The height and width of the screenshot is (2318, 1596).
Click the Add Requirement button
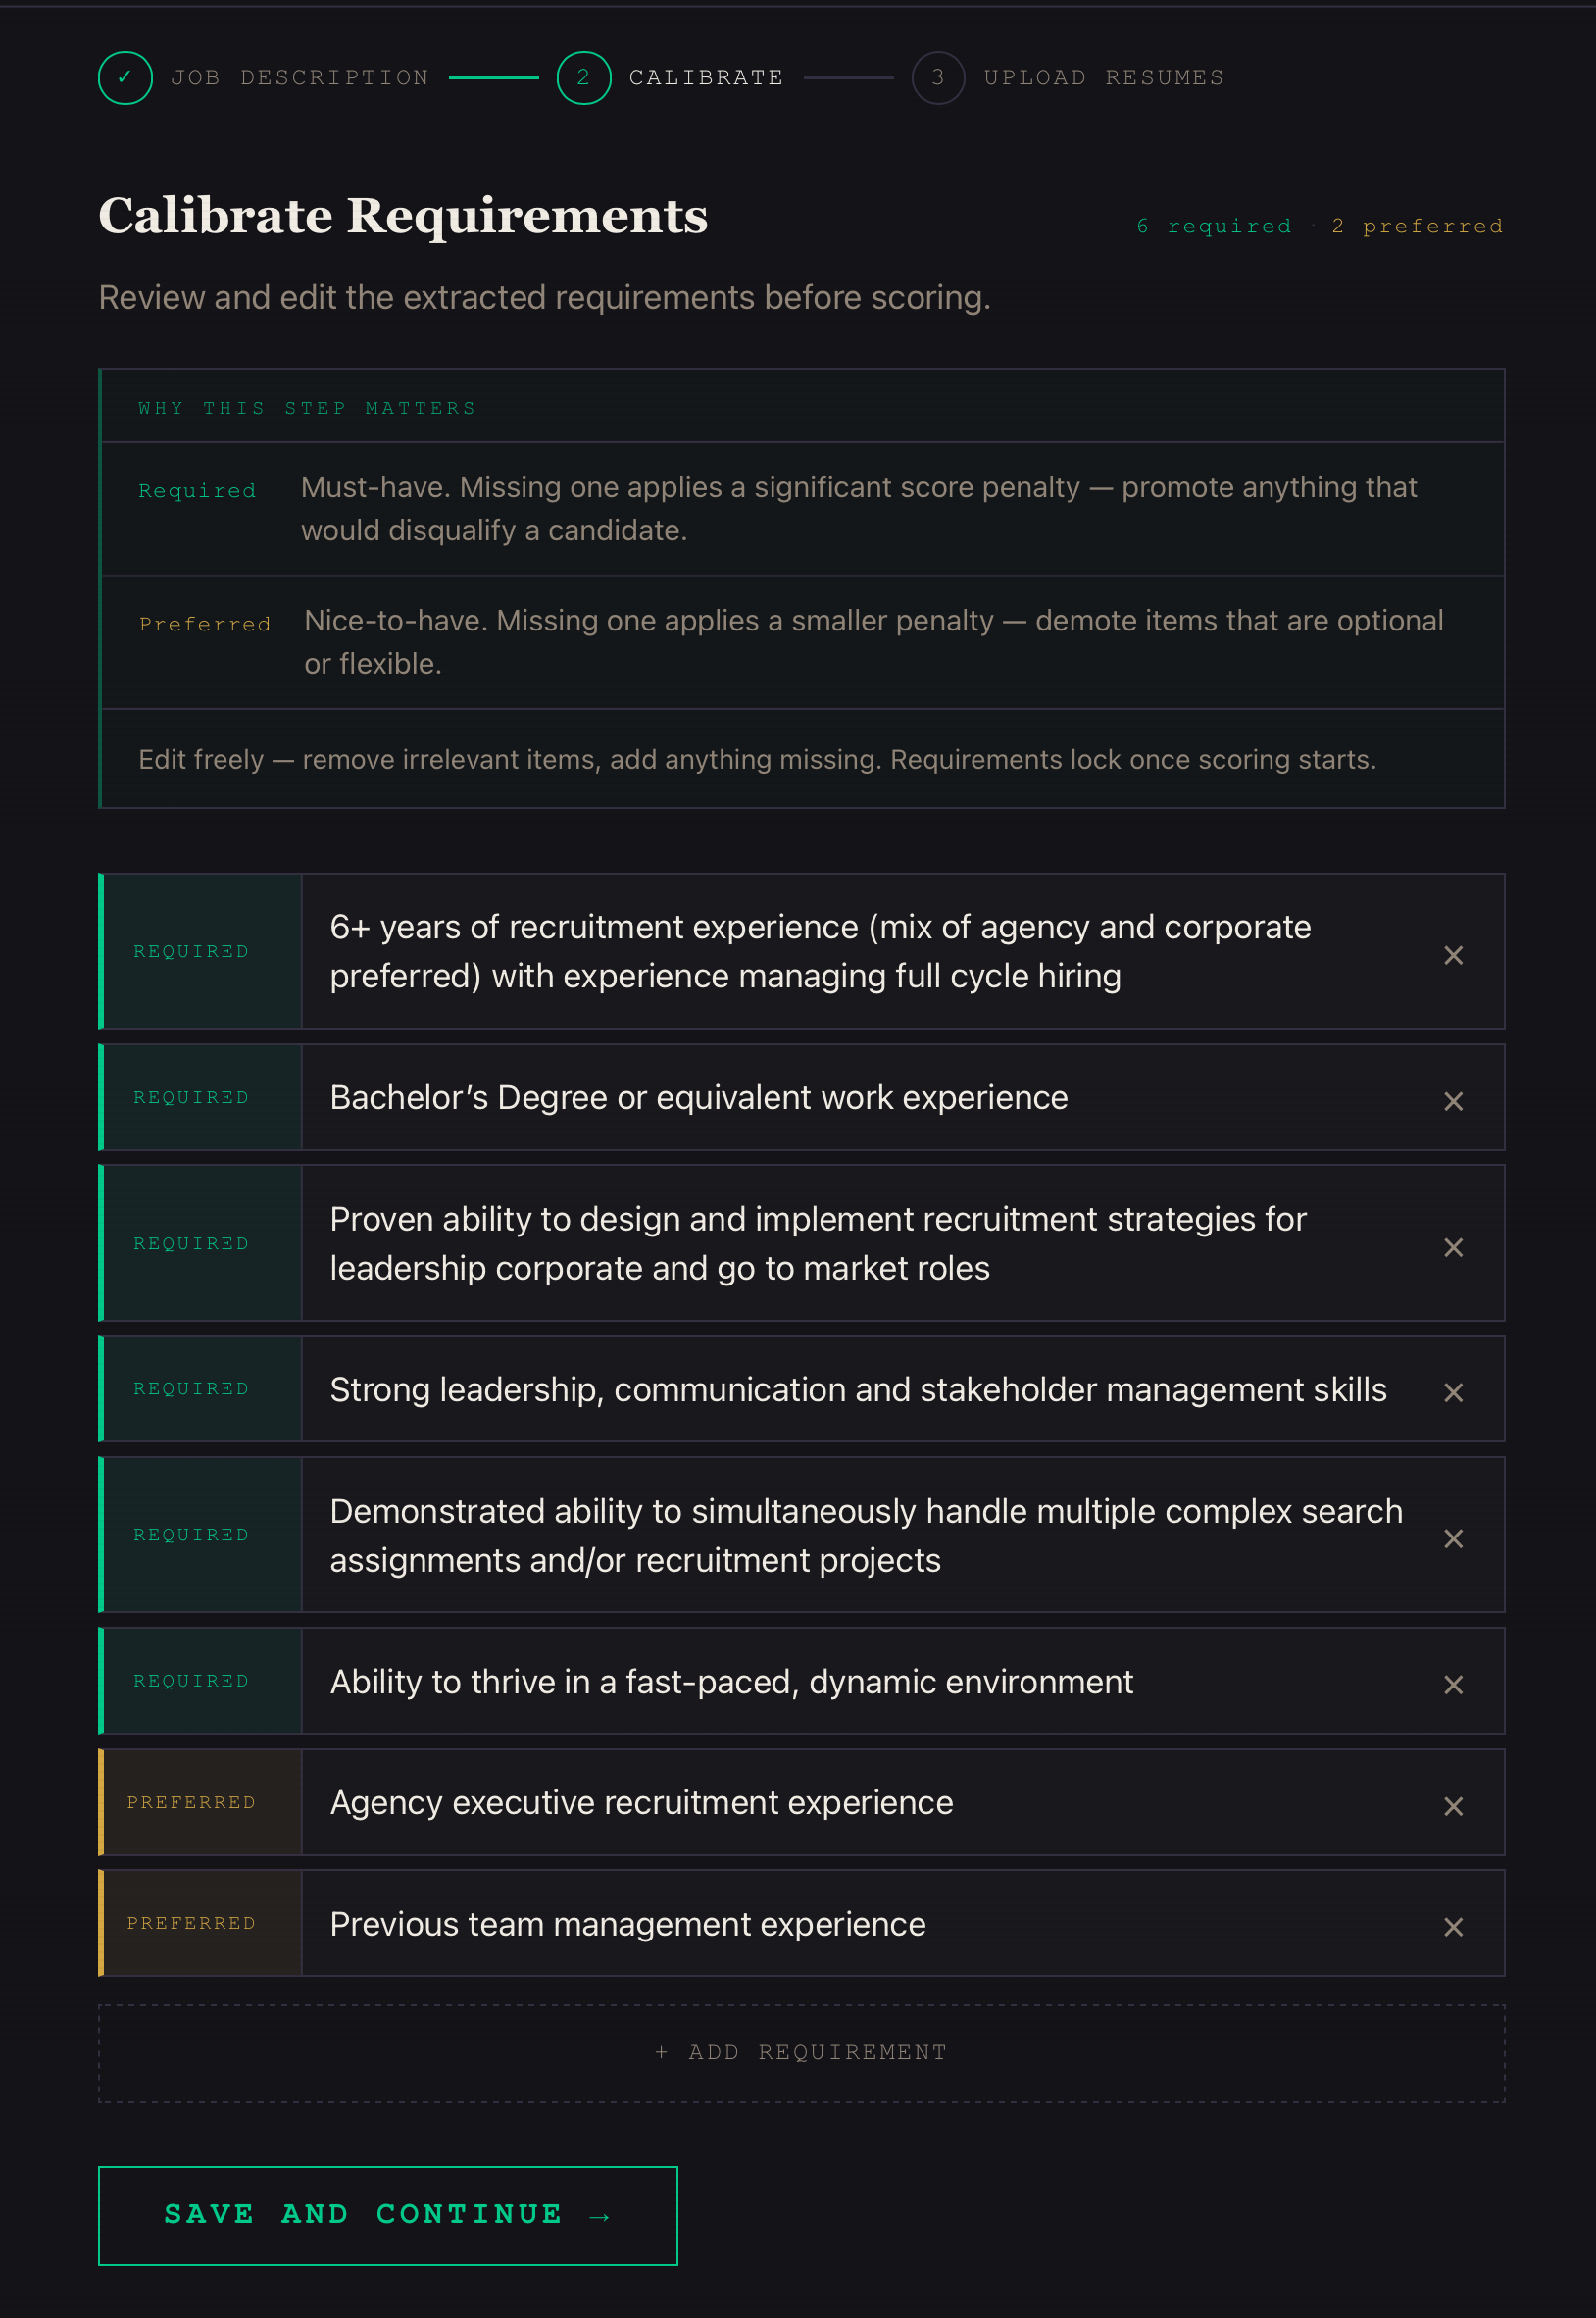(801, 2053)
